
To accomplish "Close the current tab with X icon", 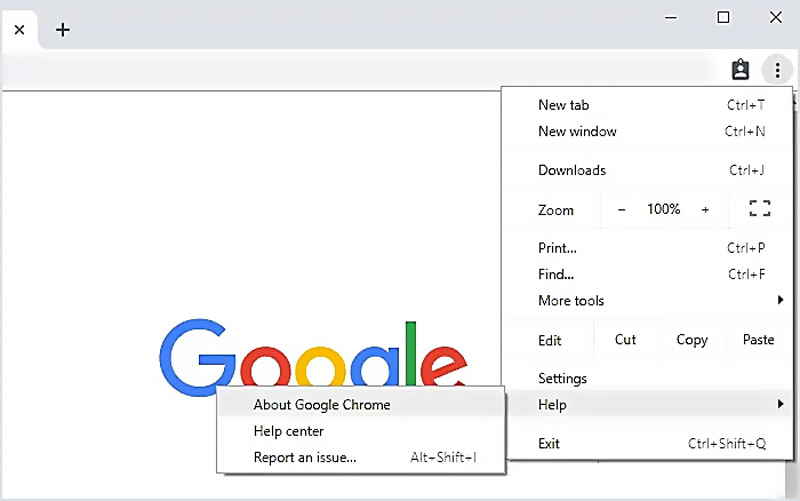I will point(19,29).
